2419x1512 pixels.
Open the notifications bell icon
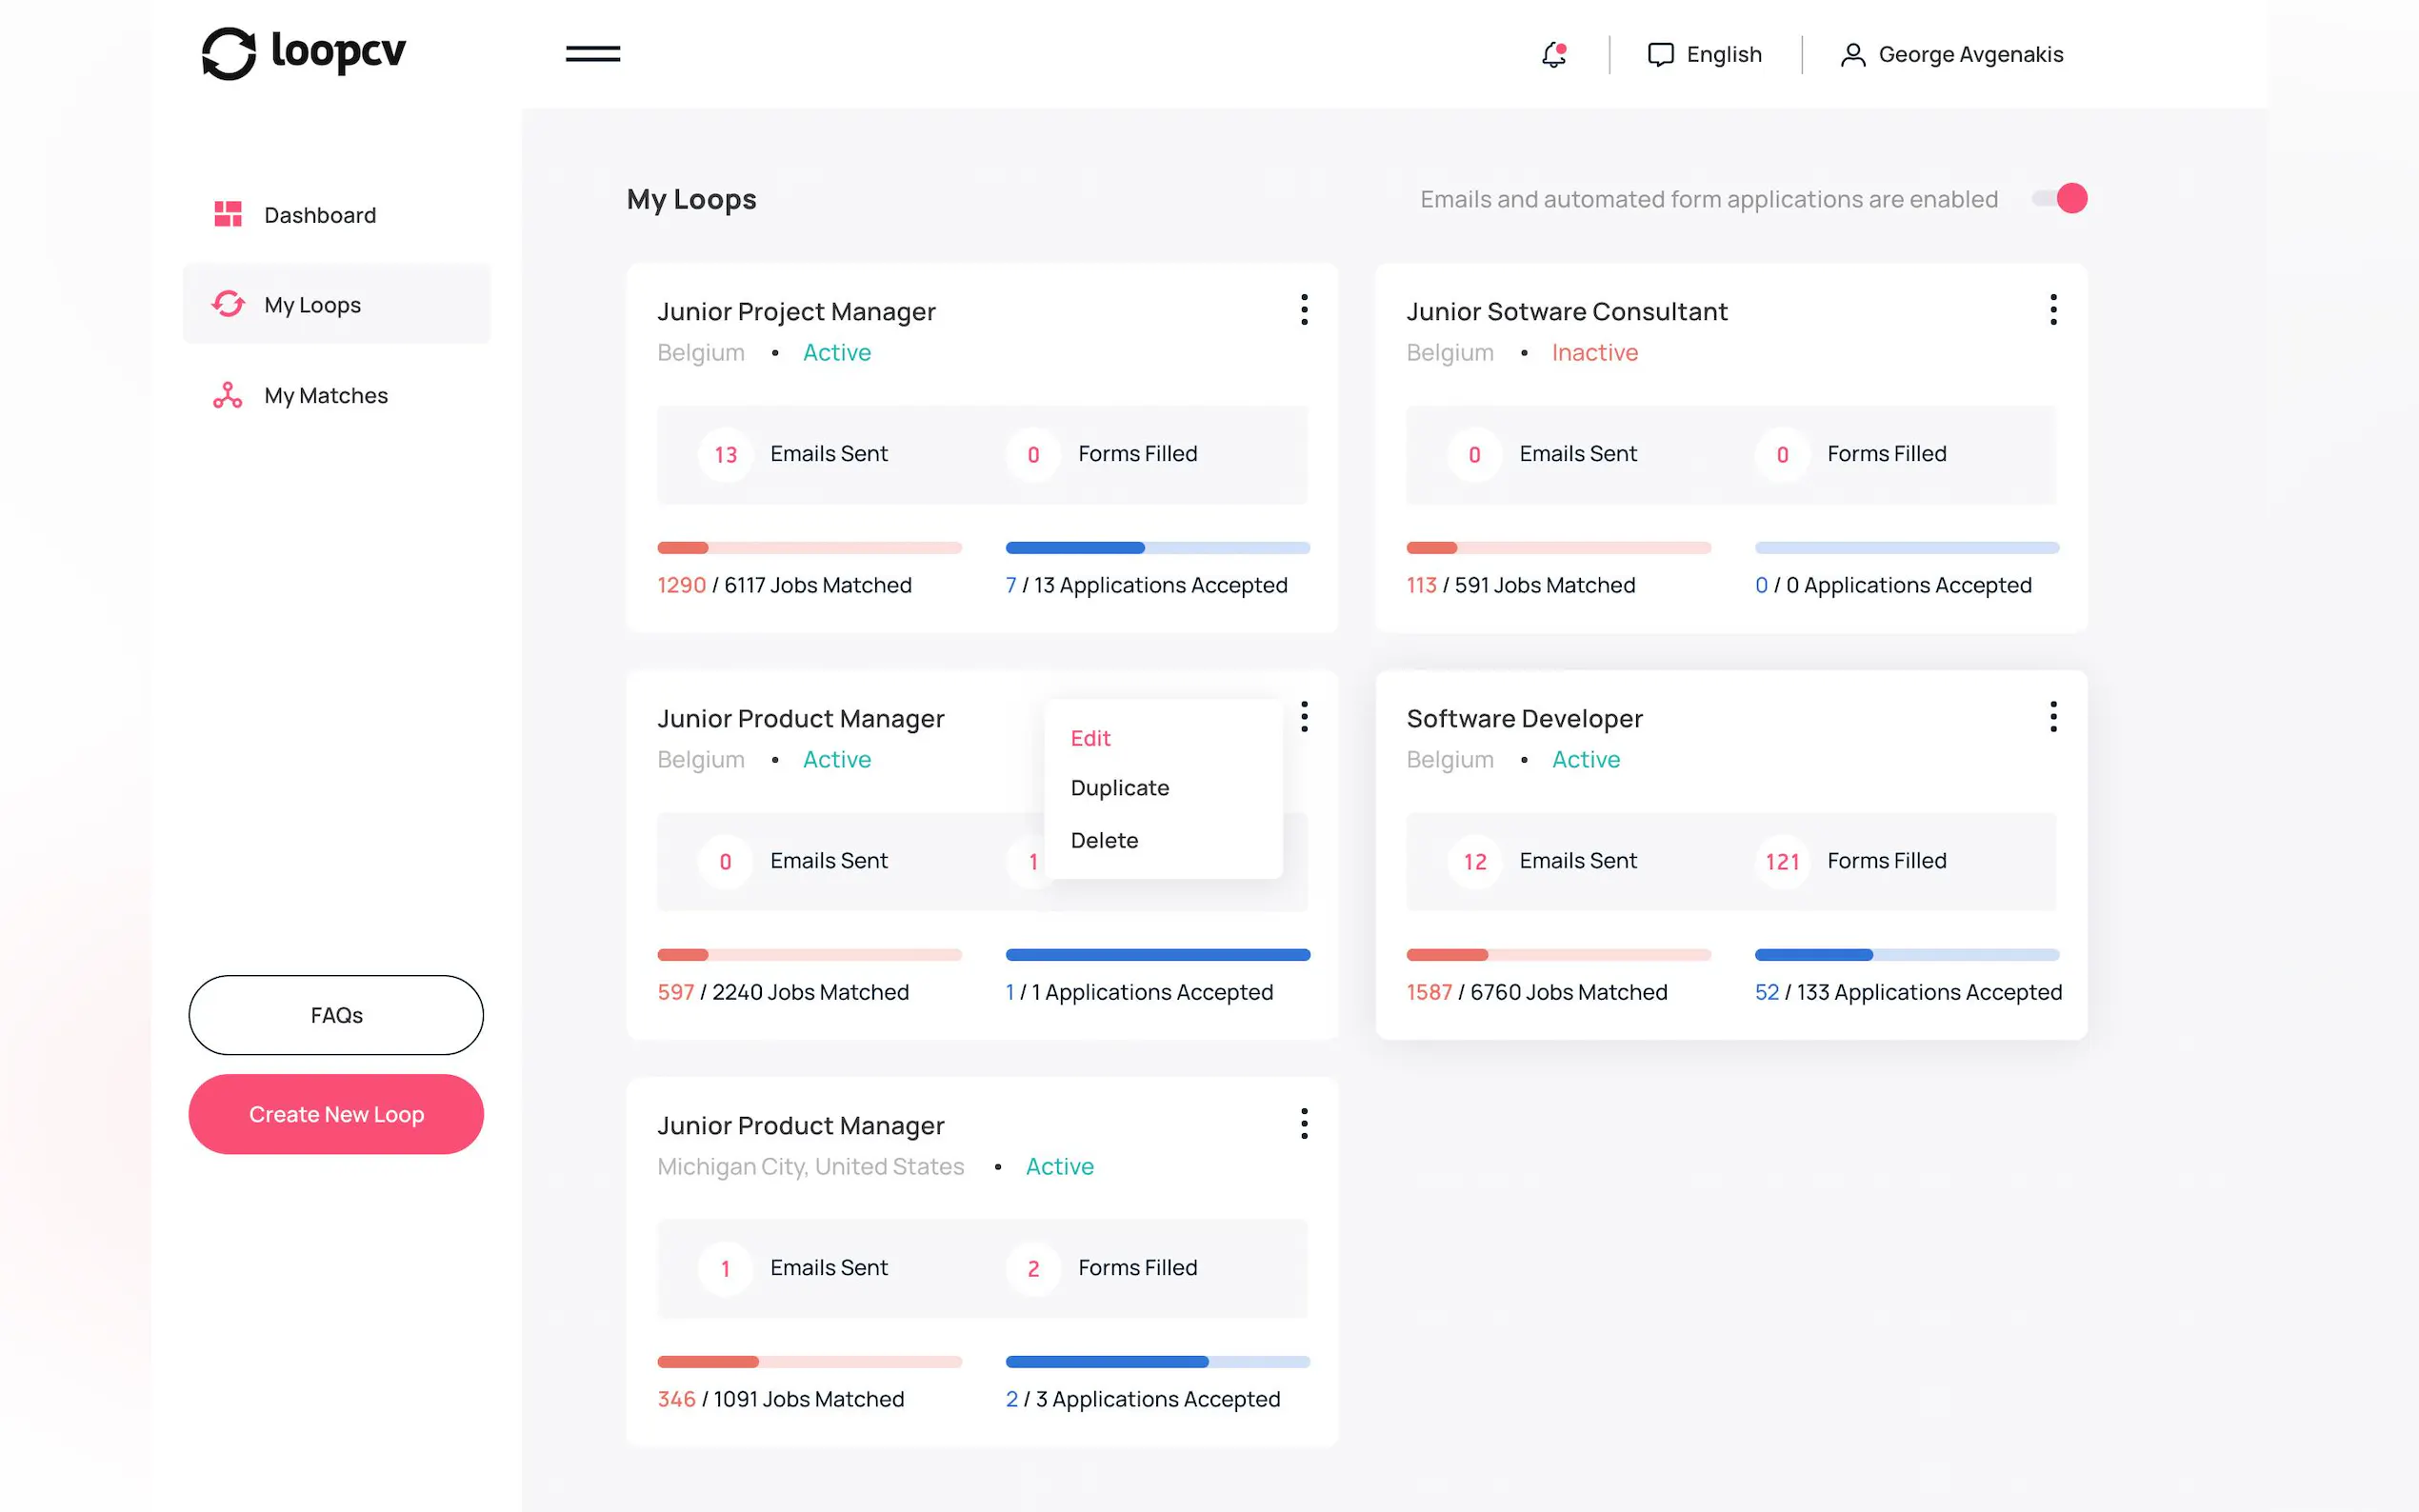click(1553, 54)
